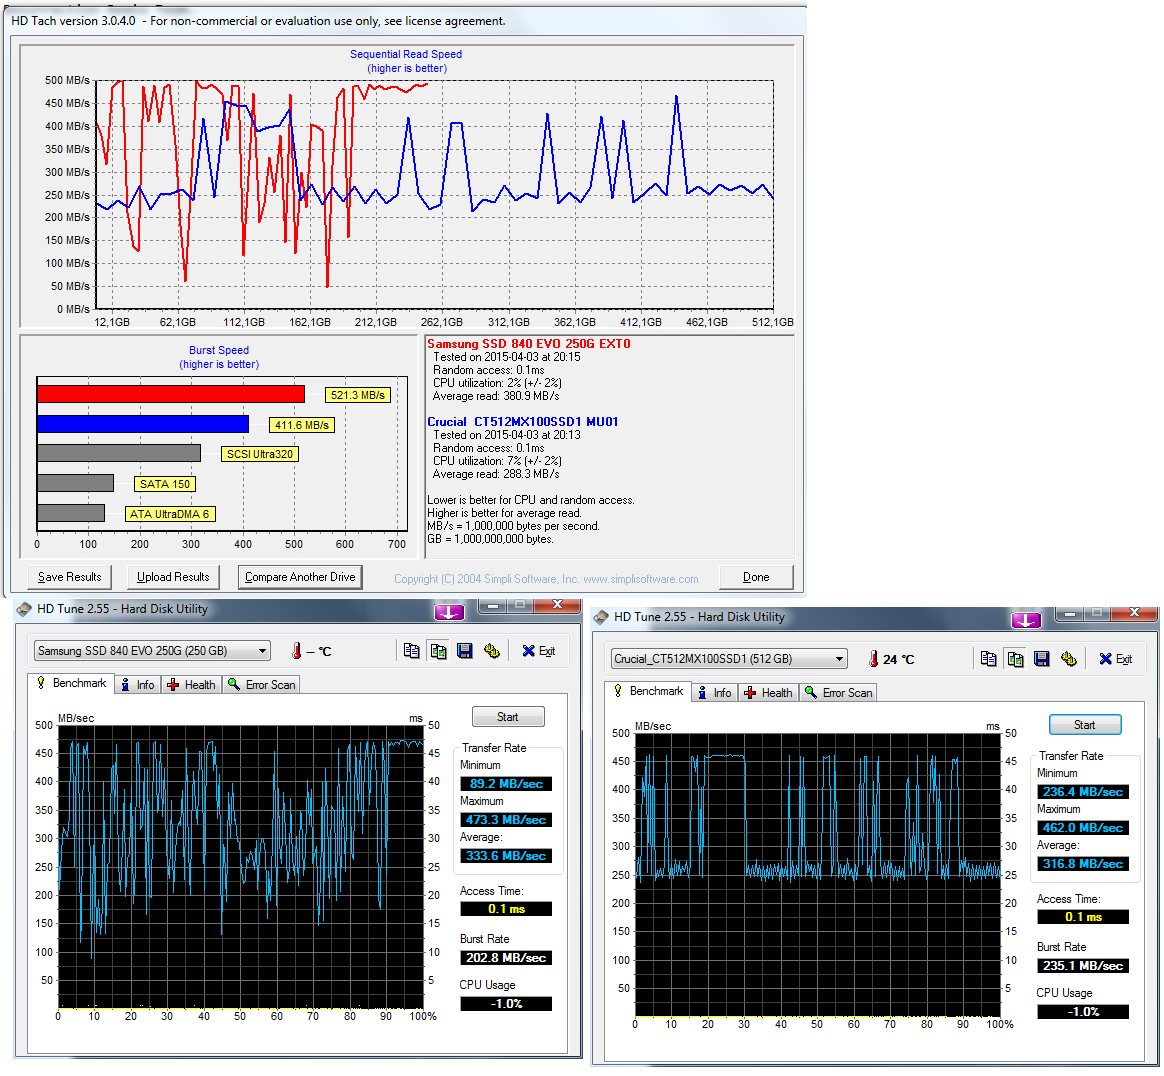
Task: Open drive dropdown showing Crucial_CT512MX100SSD1
Action: pyautogui.click(x=729, y=659)
